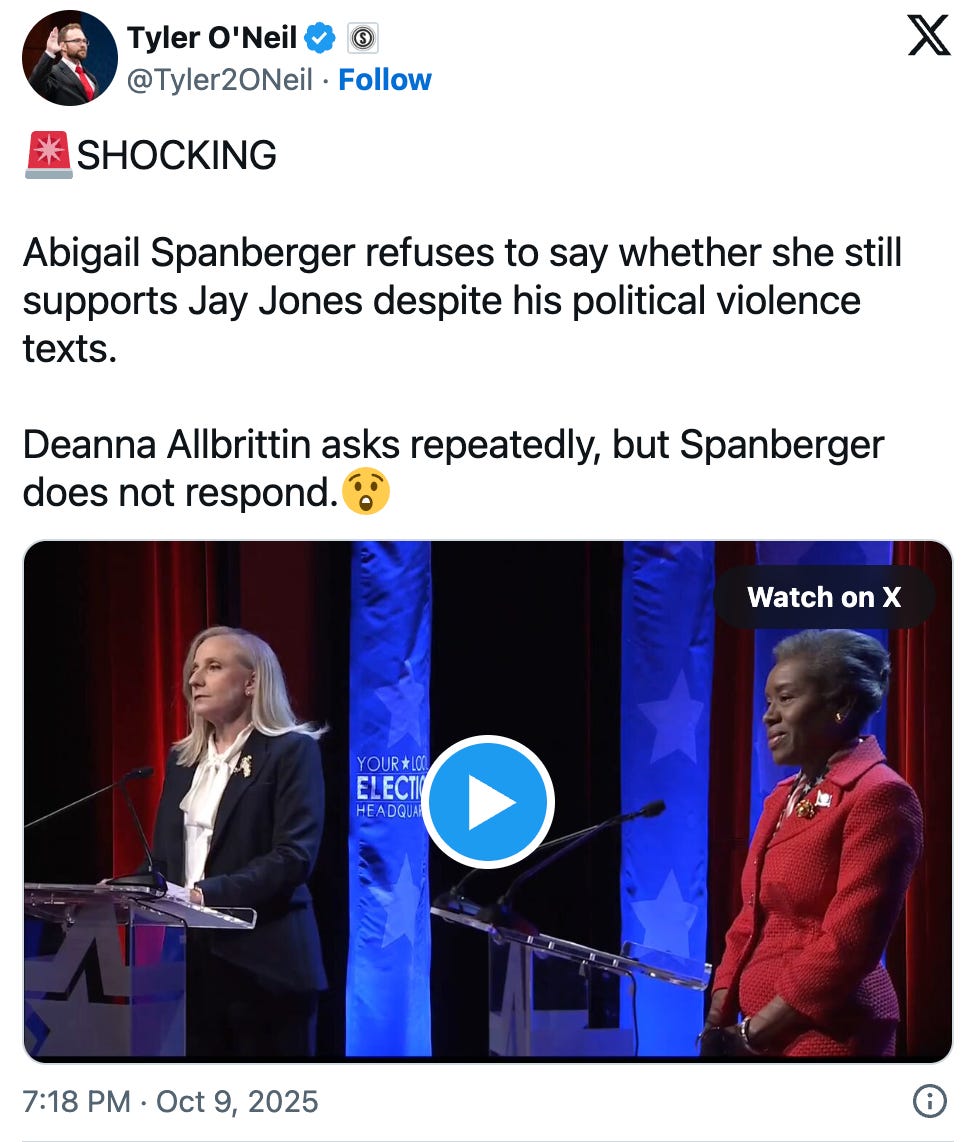
Task: Click the Election Headquarters banner in the video
Action: (x=389, y=787)
